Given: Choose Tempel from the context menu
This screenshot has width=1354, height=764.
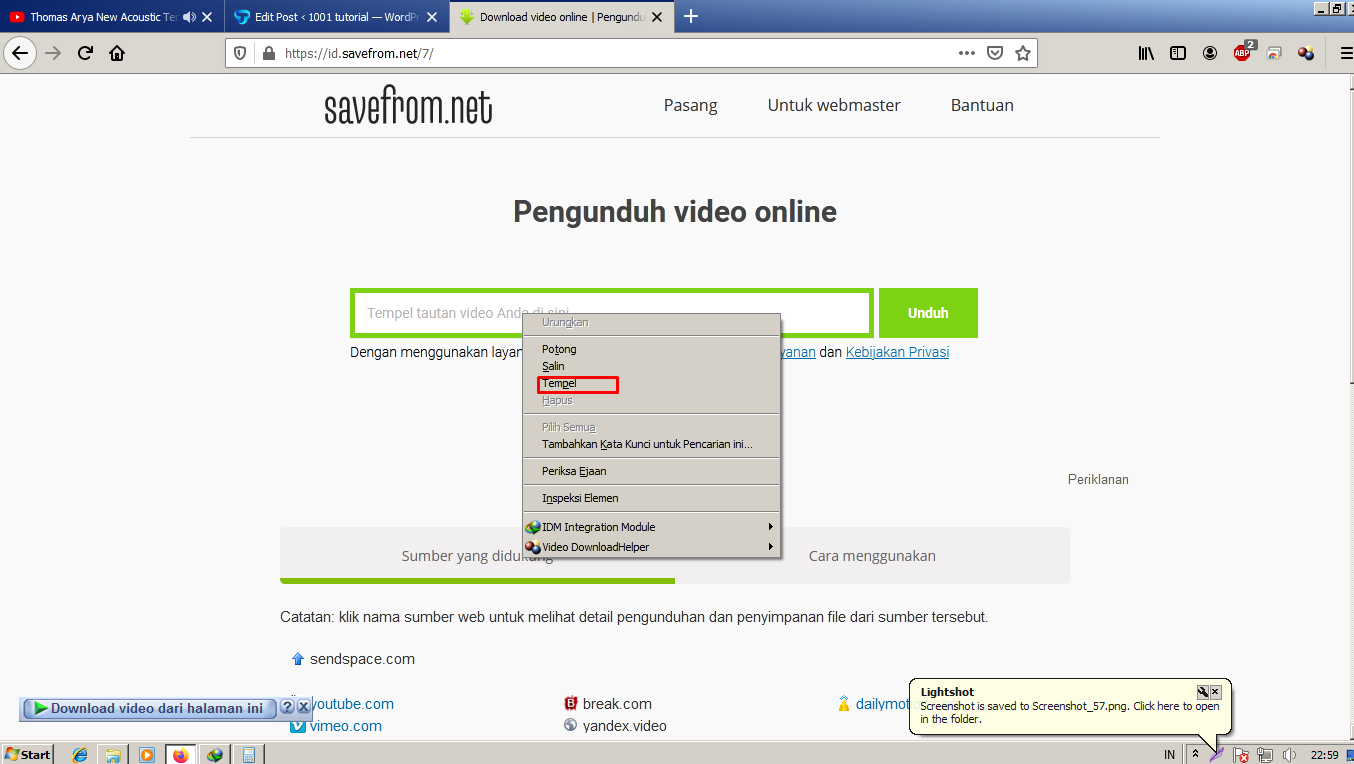Looking at the screenshot, I should pyautogui.click(x=651, y=384).
